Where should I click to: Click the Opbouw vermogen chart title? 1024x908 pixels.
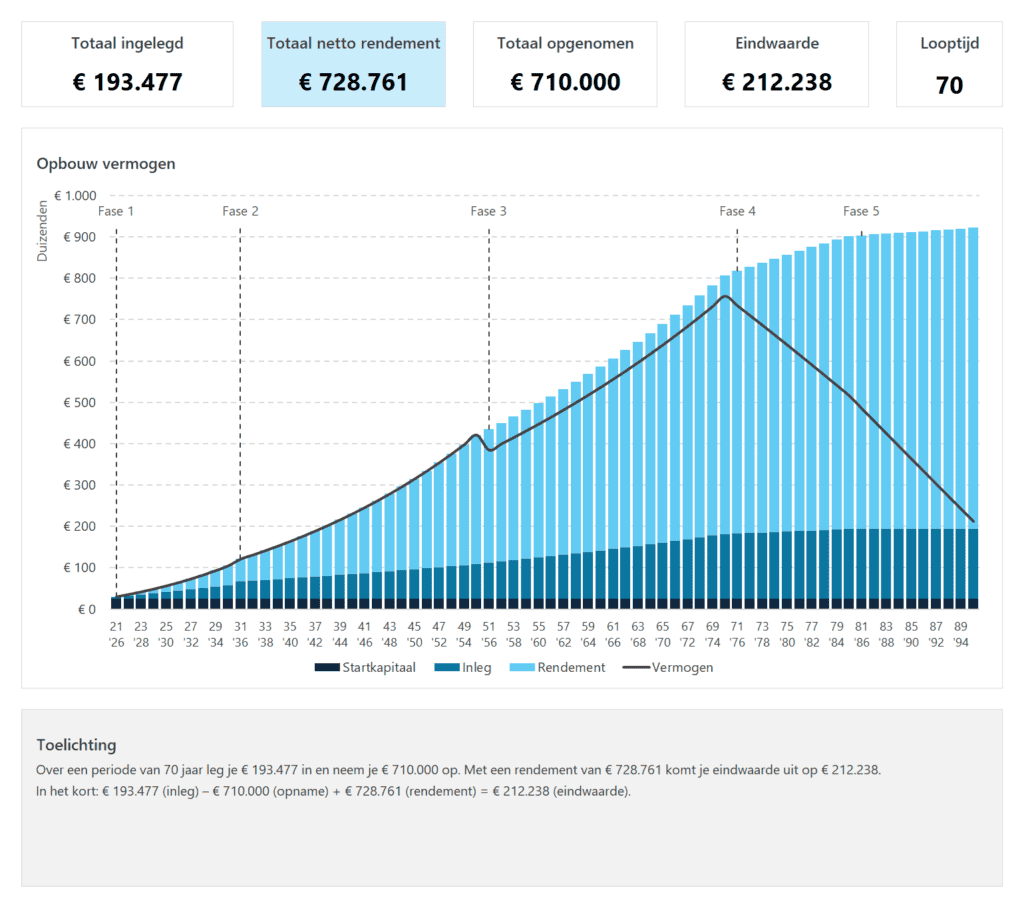pyautogui.click(x=106, y=163)
